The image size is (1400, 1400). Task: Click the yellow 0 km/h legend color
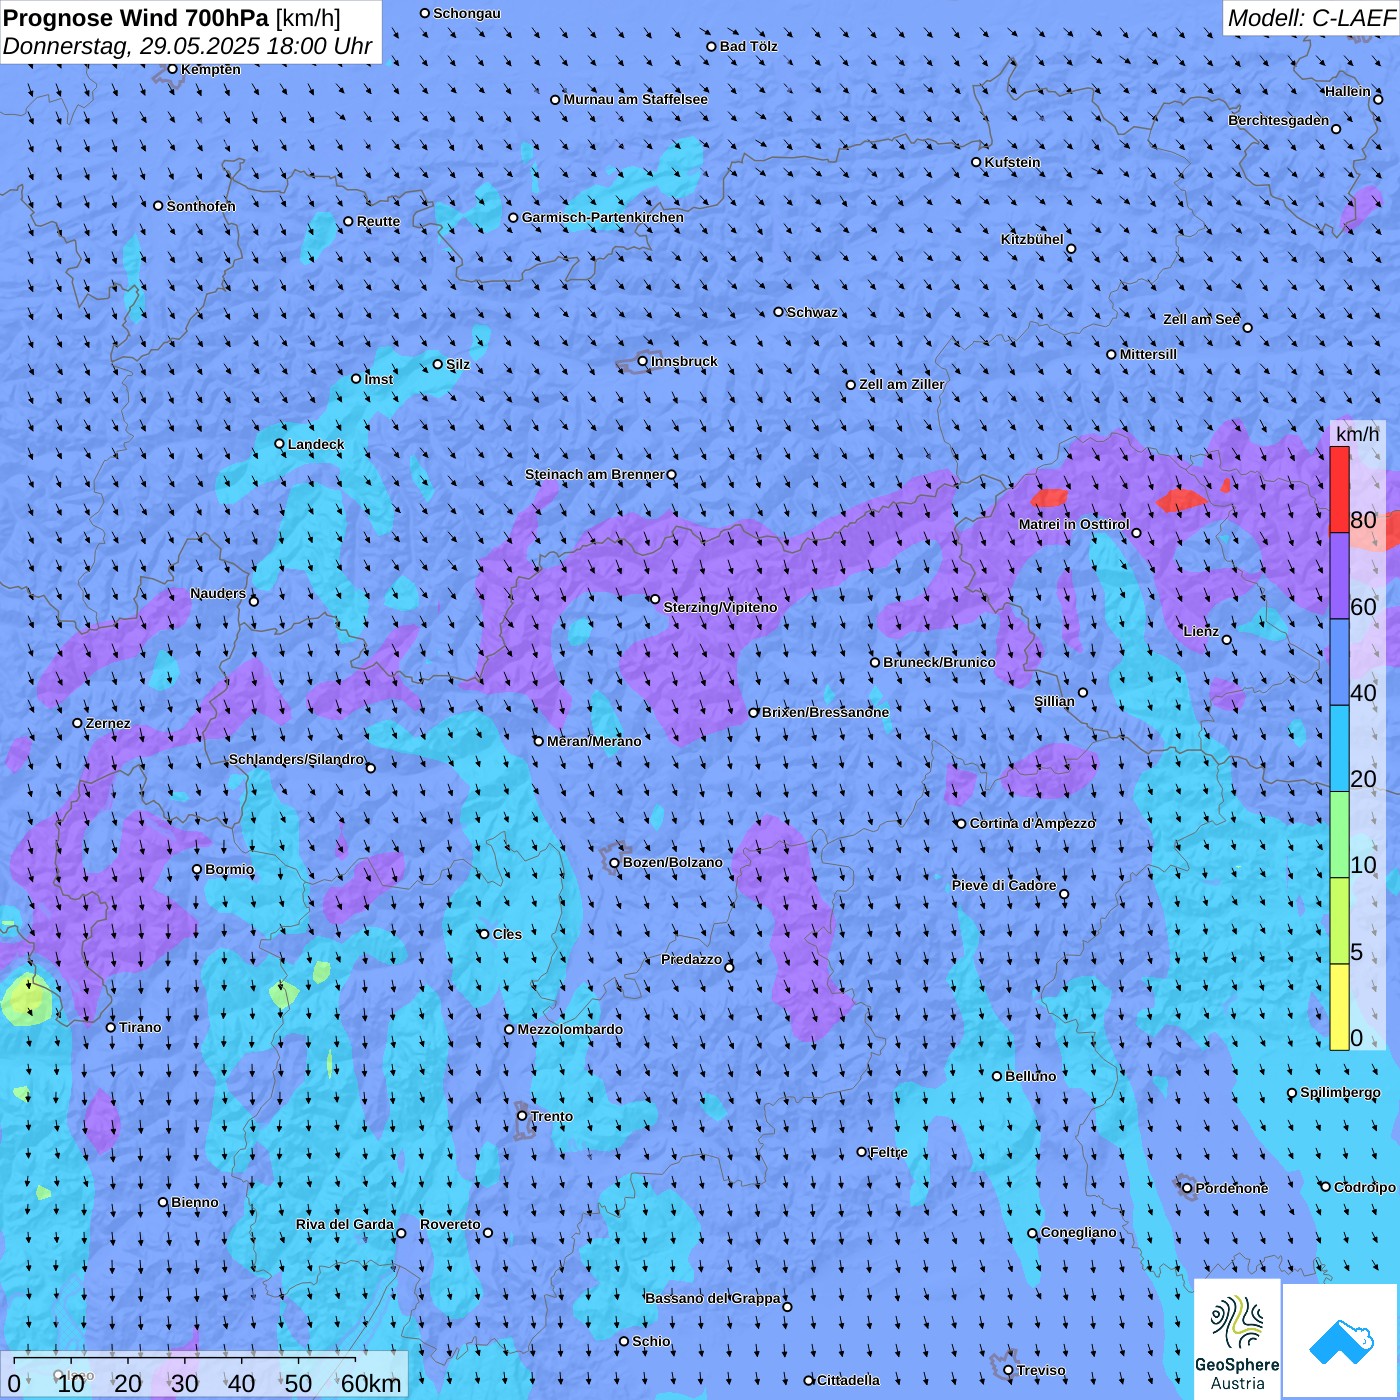point(1339,1007)
